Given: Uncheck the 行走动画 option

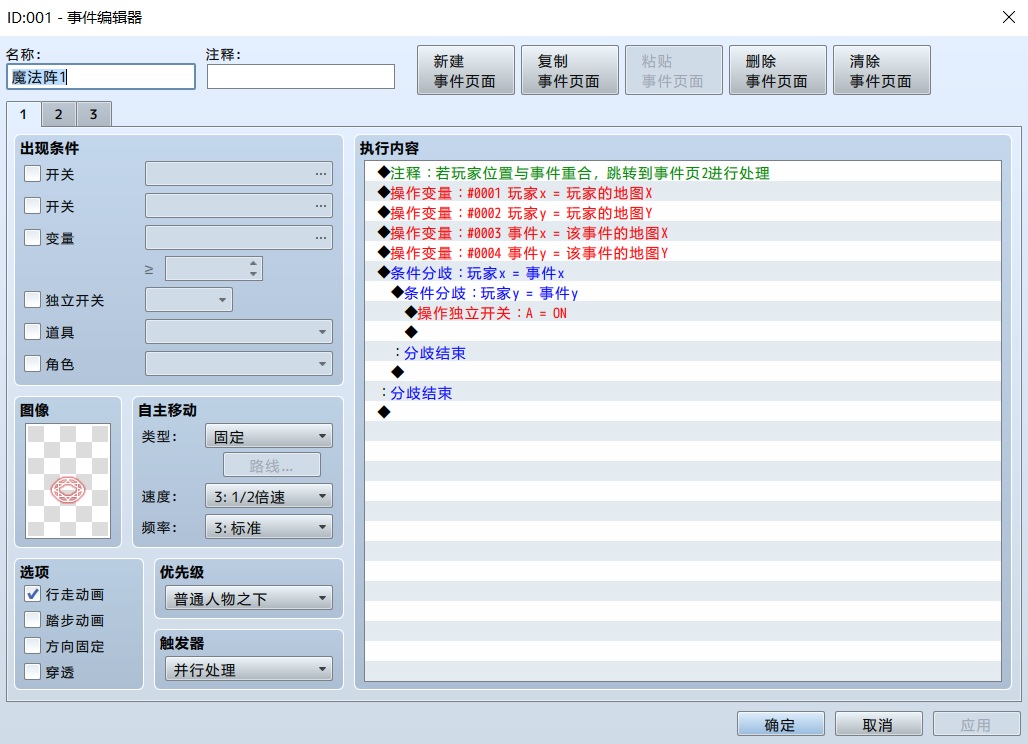Looking at the screenshot, I should (32, 594).
